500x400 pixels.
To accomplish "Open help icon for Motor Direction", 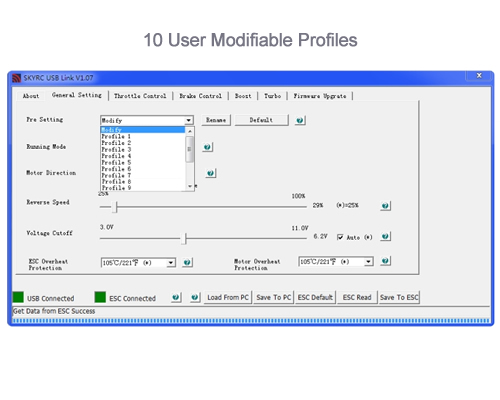I will point(210,173).
